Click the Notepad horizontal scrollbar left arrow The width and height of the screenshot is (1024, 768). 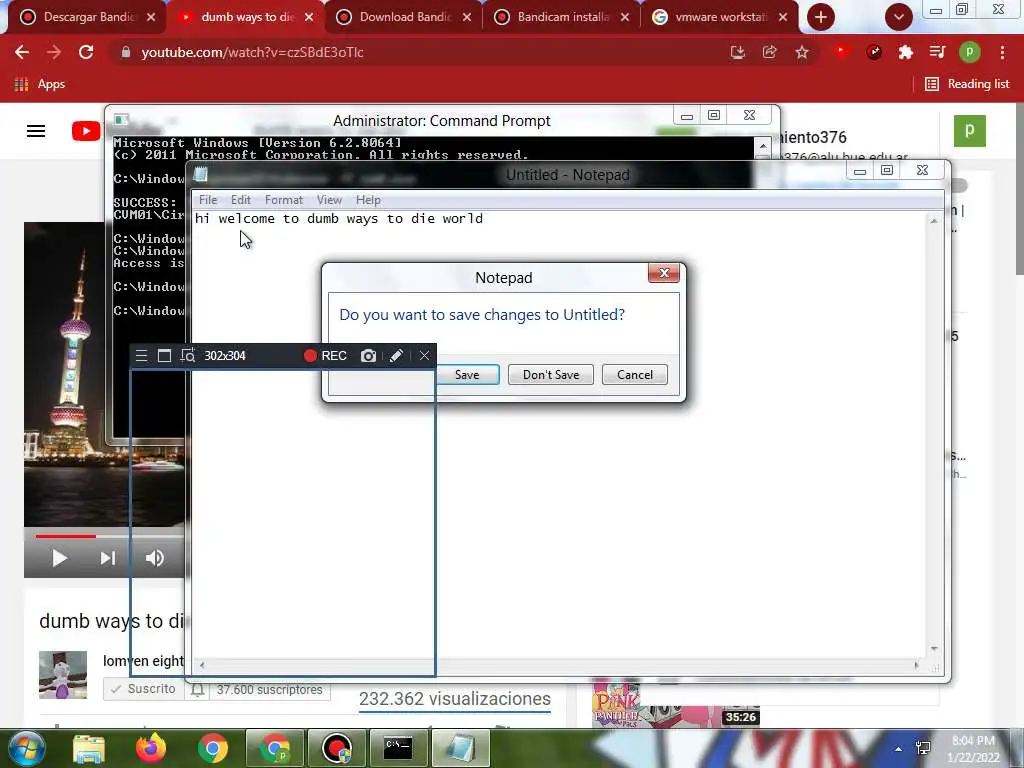[x=202, y=665]
